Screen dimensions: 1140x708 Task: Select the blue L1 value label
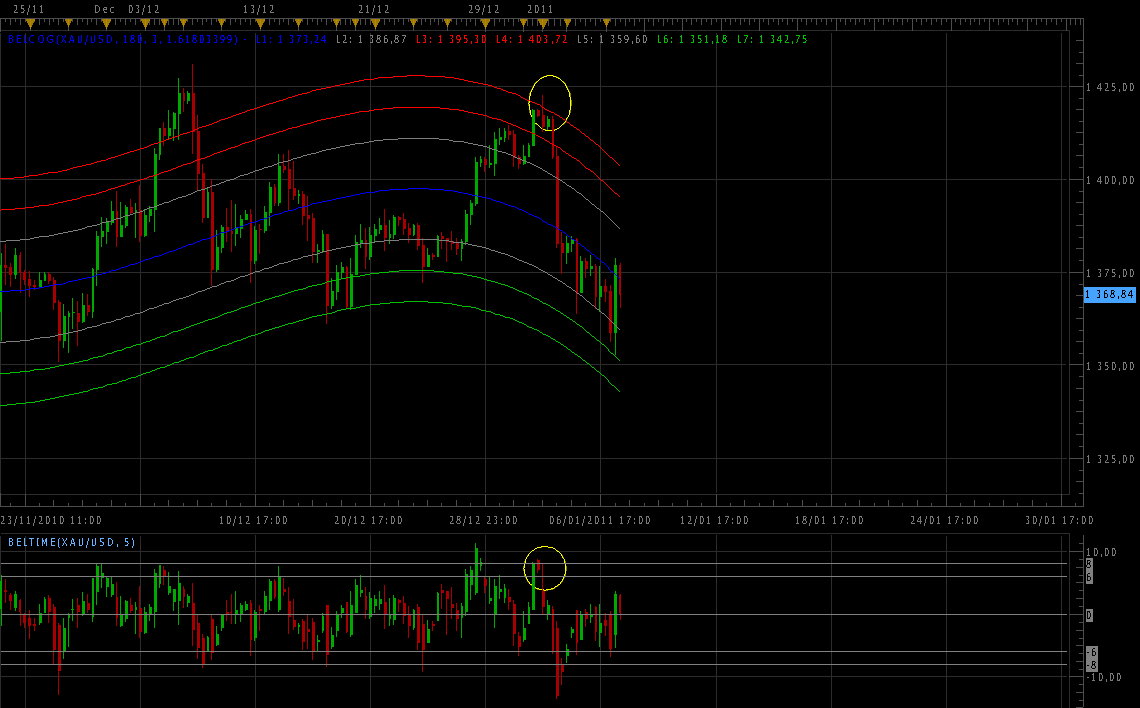point(291,39)
